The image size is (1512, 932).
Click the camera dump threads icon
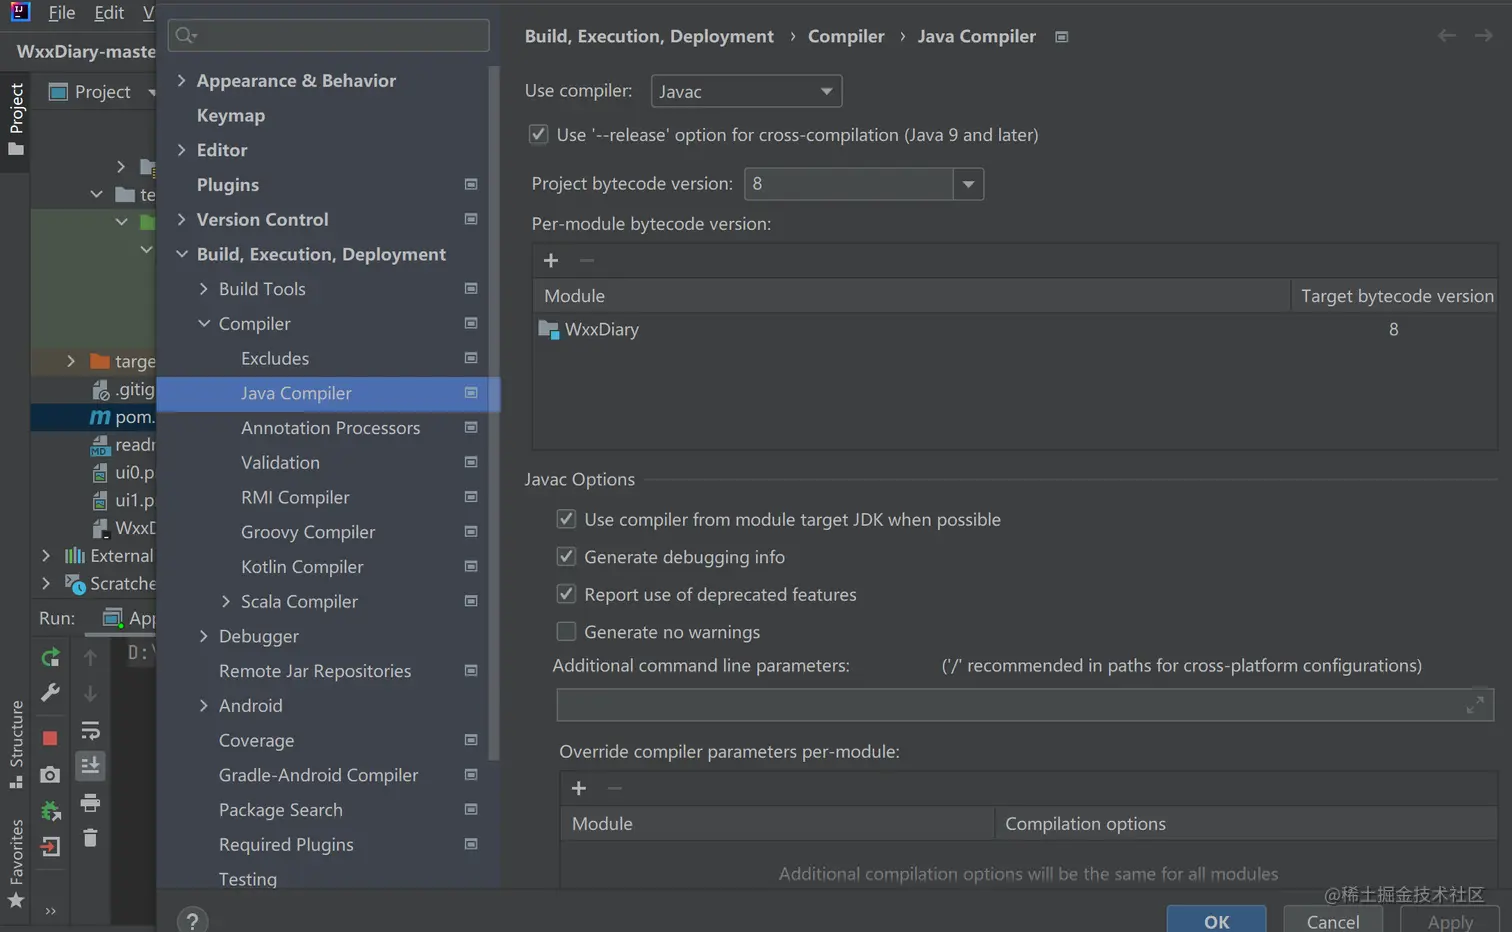50,775
